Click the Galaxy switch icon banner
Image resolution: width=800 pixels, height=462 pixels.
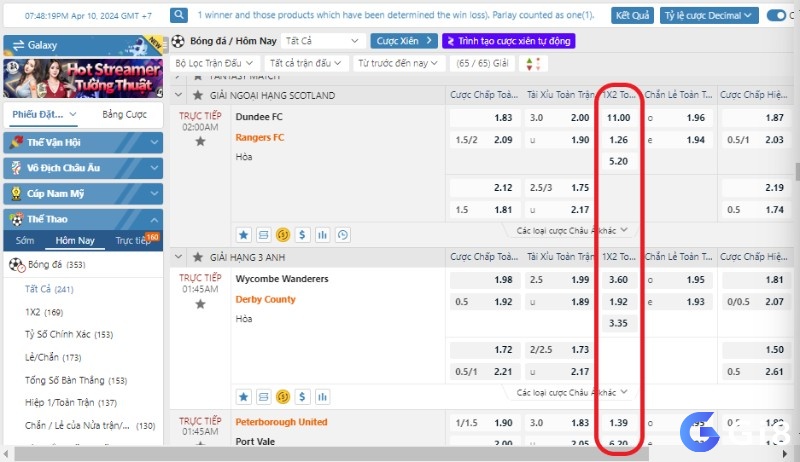(83, 45)
